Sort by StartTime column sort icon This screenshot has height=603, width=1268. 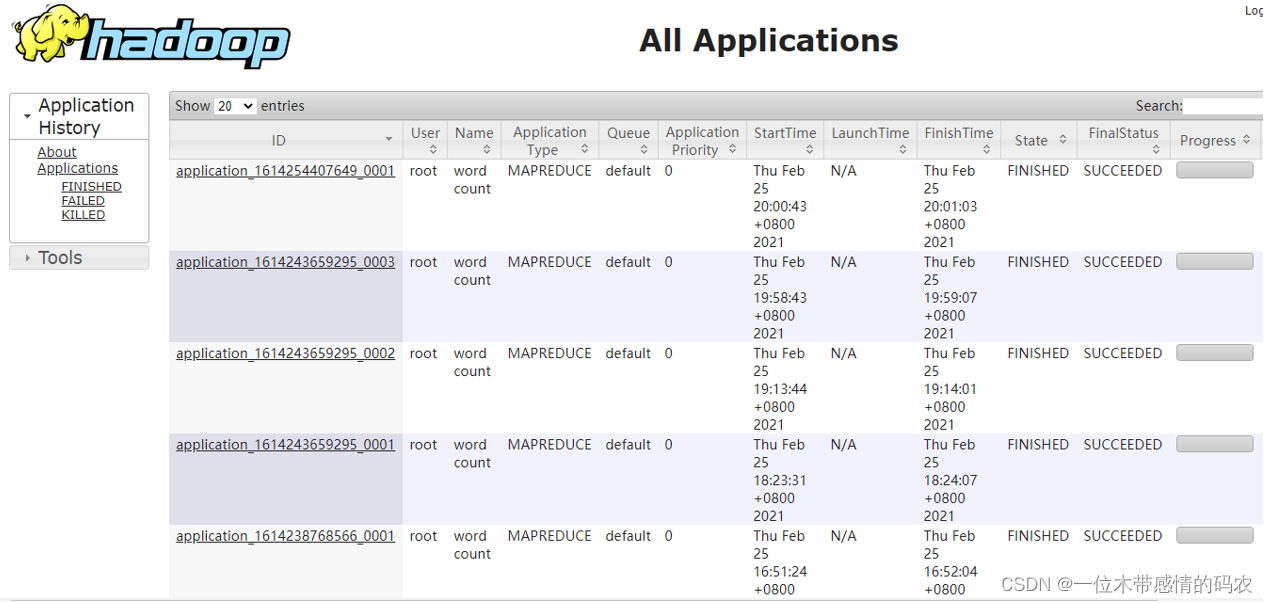point(809,150)
